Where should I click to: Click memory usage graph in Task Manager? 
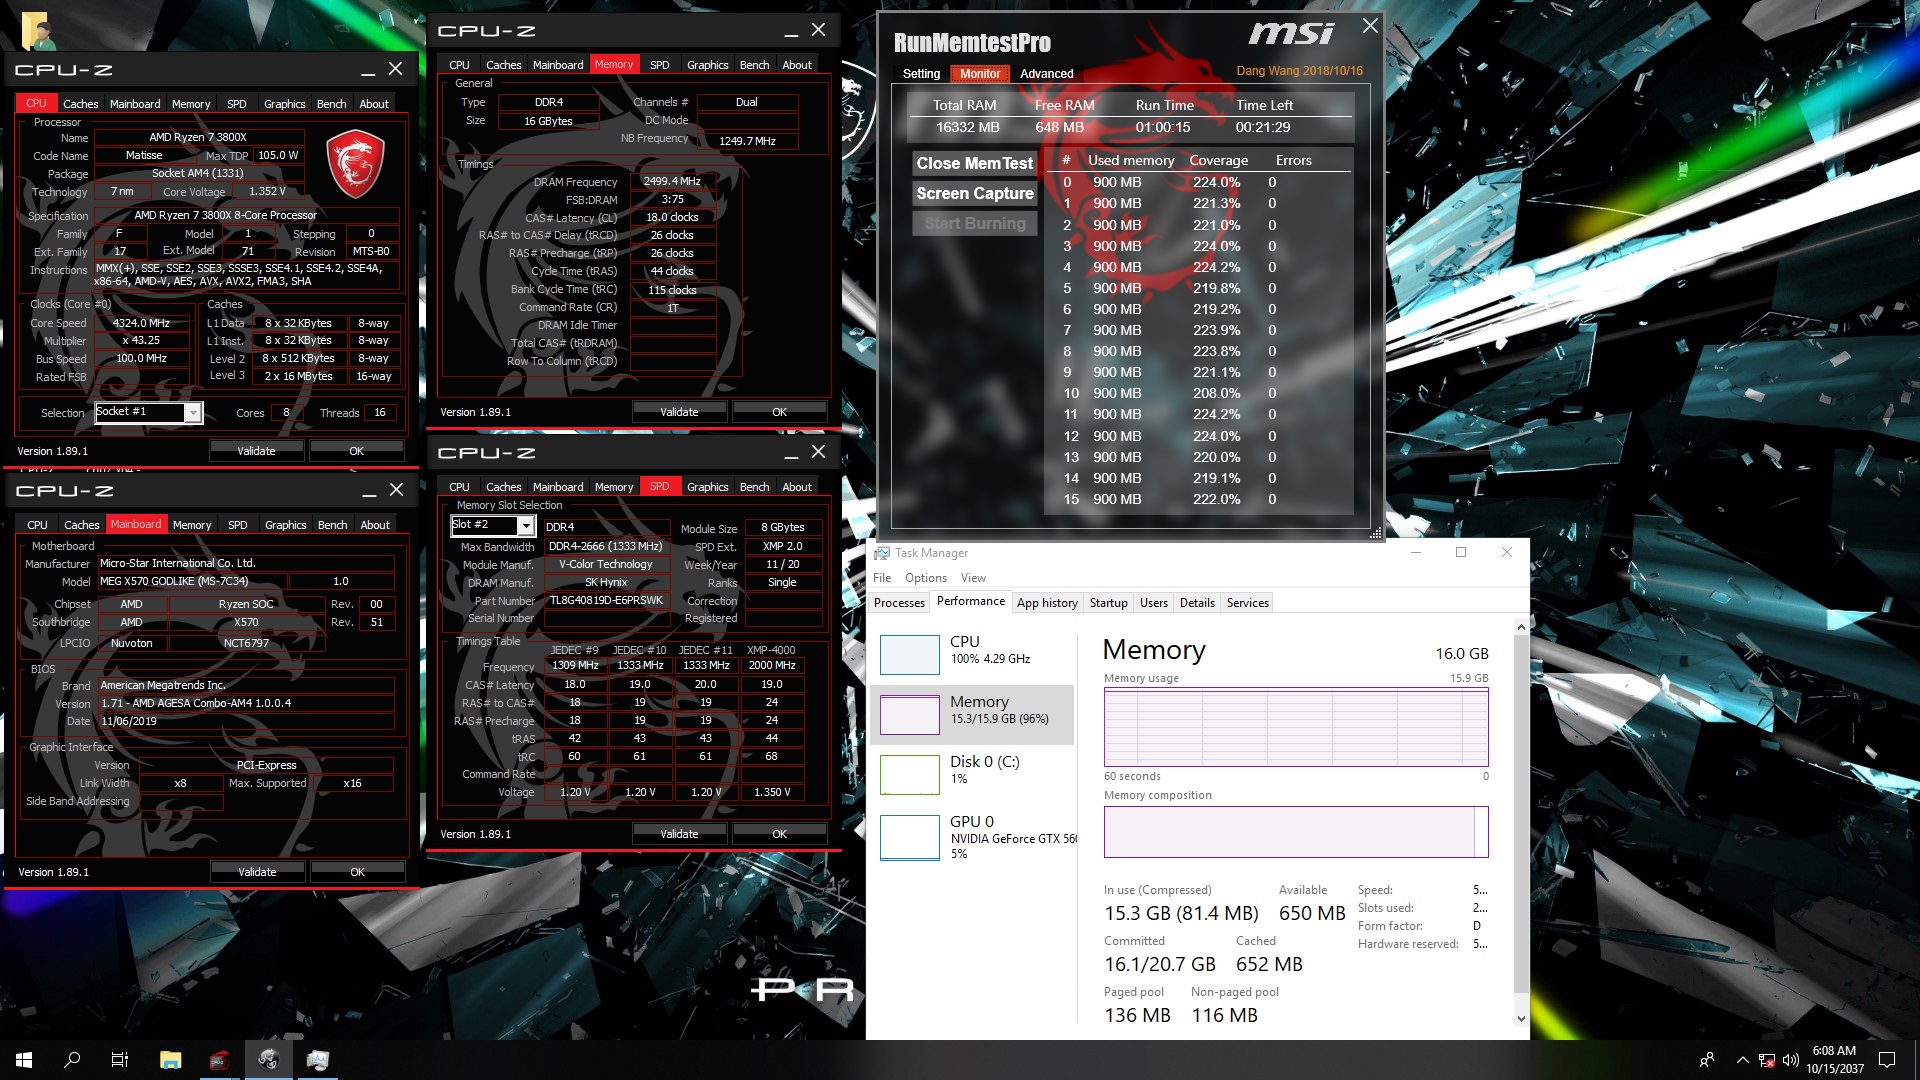pyautogui.click(x=1296, y=727)
